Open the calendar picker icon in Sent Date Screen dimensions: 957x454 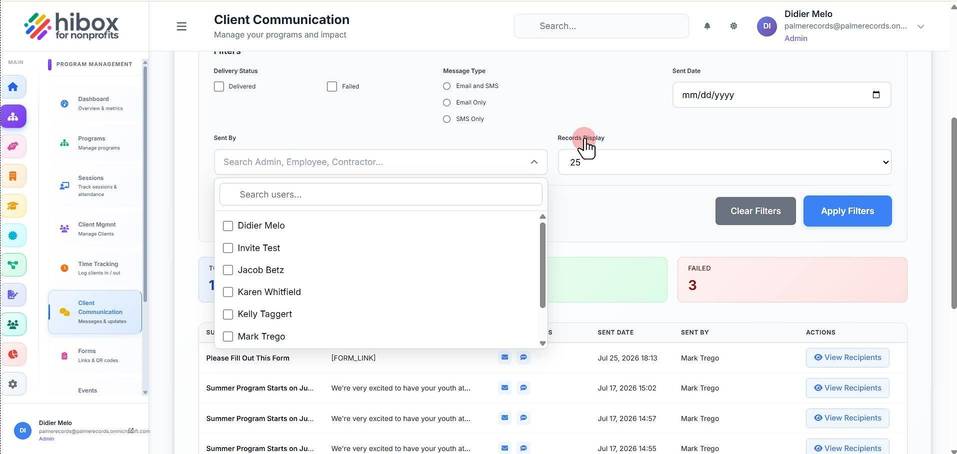click(x=876, y=95)
